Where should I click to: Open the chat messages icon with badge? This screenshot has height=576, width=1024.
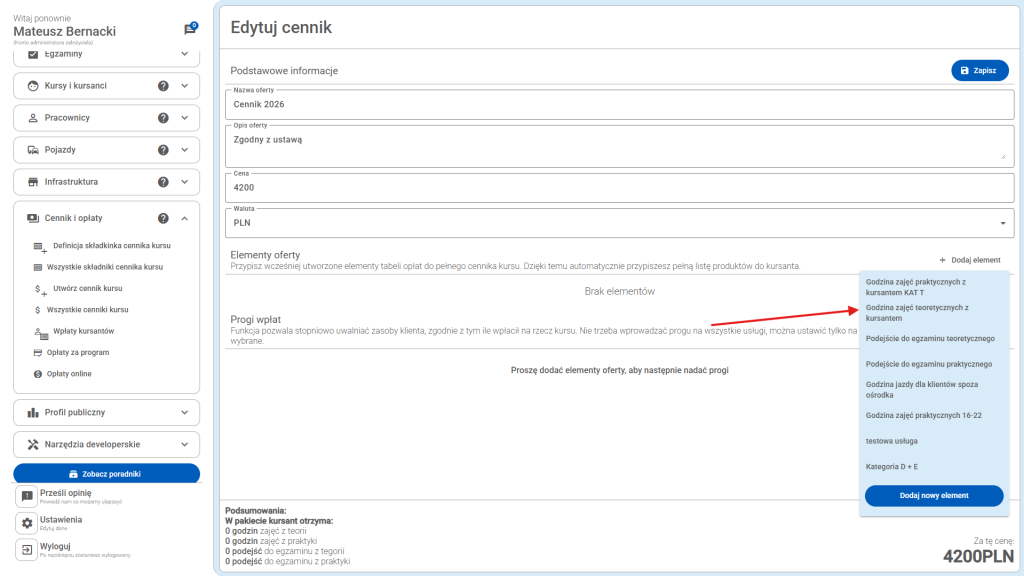click(x=190, y=29)
